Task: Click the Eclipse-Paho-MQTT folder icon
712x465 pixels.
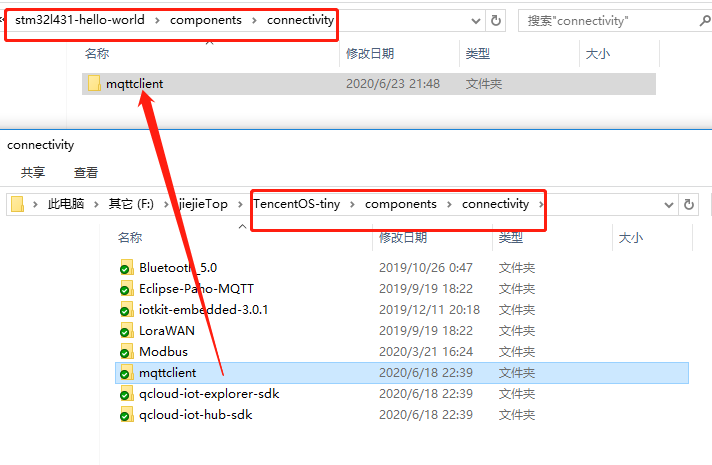Action: pyautogui.click(x=126, y=289)
